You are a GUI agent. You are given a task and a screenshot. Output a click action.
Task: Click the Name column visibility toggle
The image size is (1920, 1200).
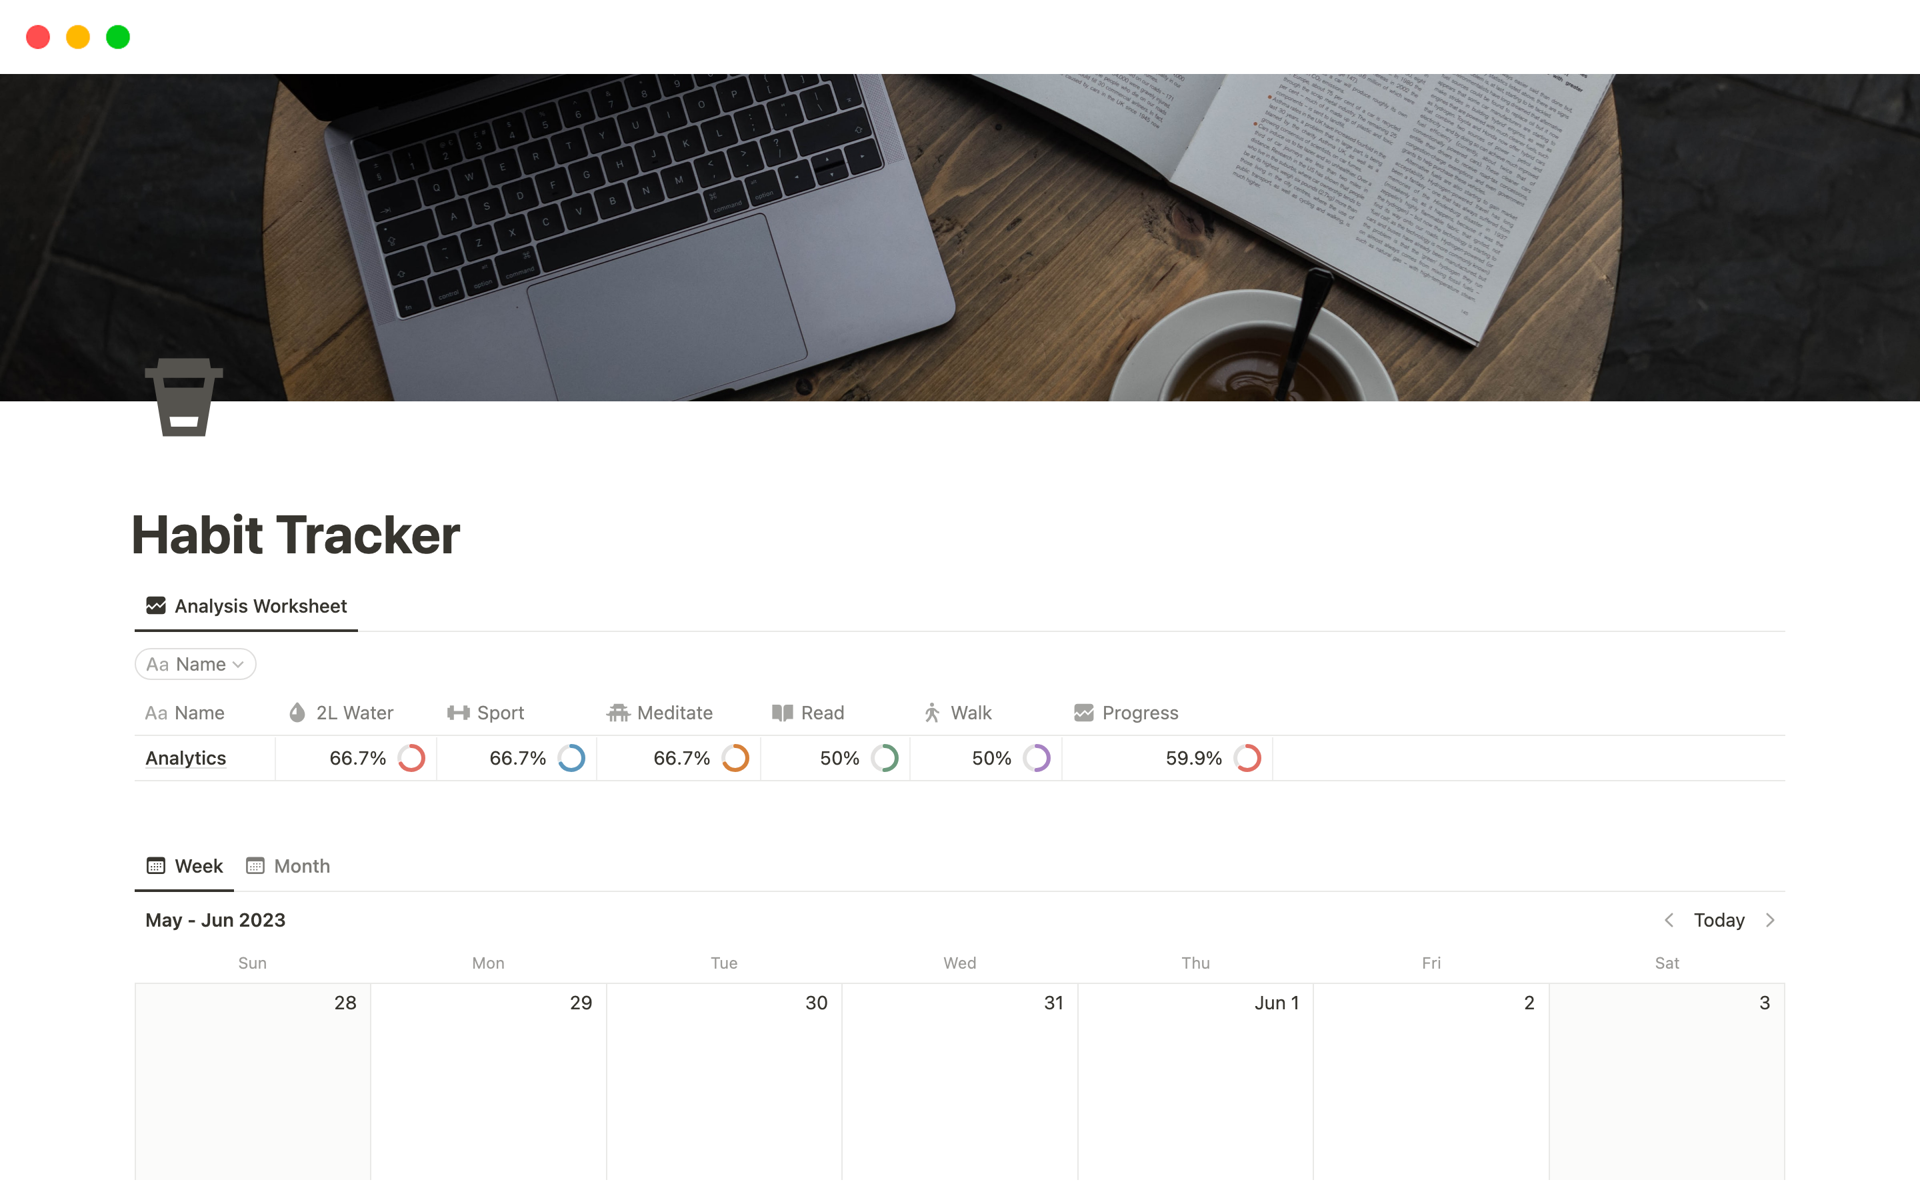(195, 664)
